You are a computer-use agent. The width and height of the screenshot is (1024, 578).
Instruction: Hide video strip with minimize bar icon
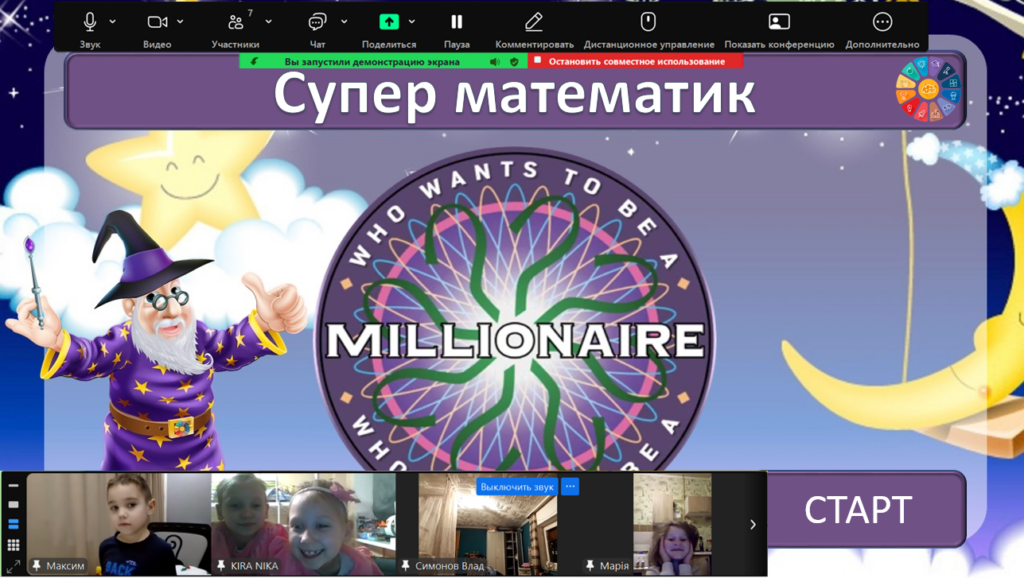[13, 486]
